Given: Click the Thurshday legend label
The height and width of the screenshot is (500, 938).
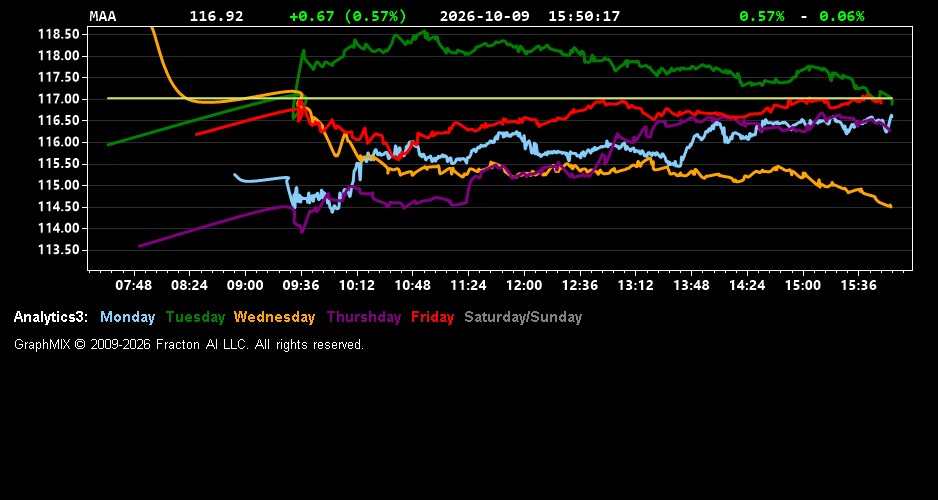Looking at the screenshot, I should pyautogui.click(x=364, y=317).
